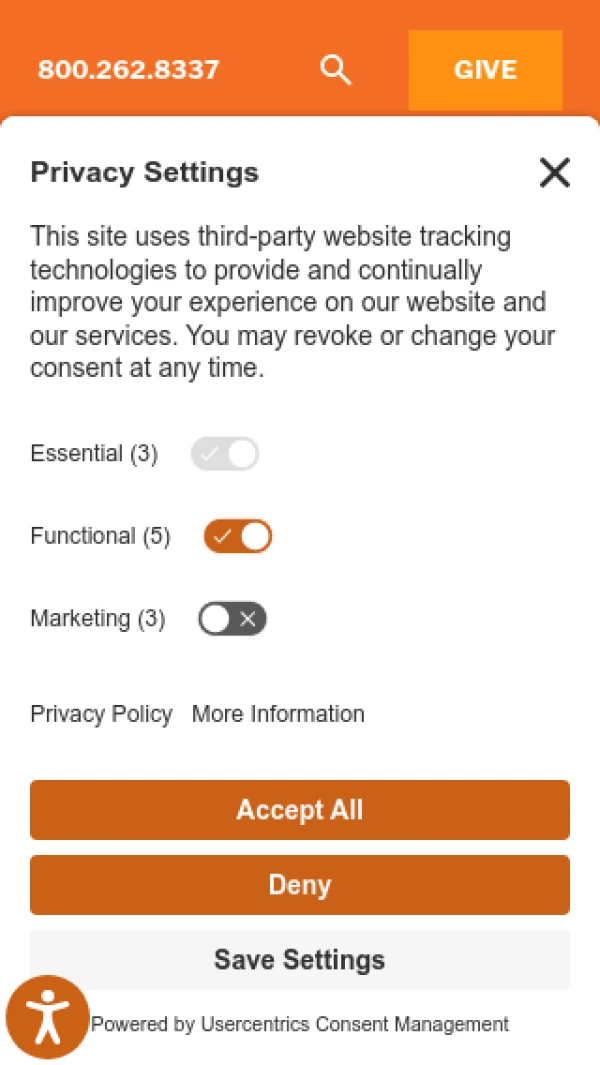Close the Privacy Settings dialog with the X
Screen dimensions: 600x1065
(x=554, y=172)
